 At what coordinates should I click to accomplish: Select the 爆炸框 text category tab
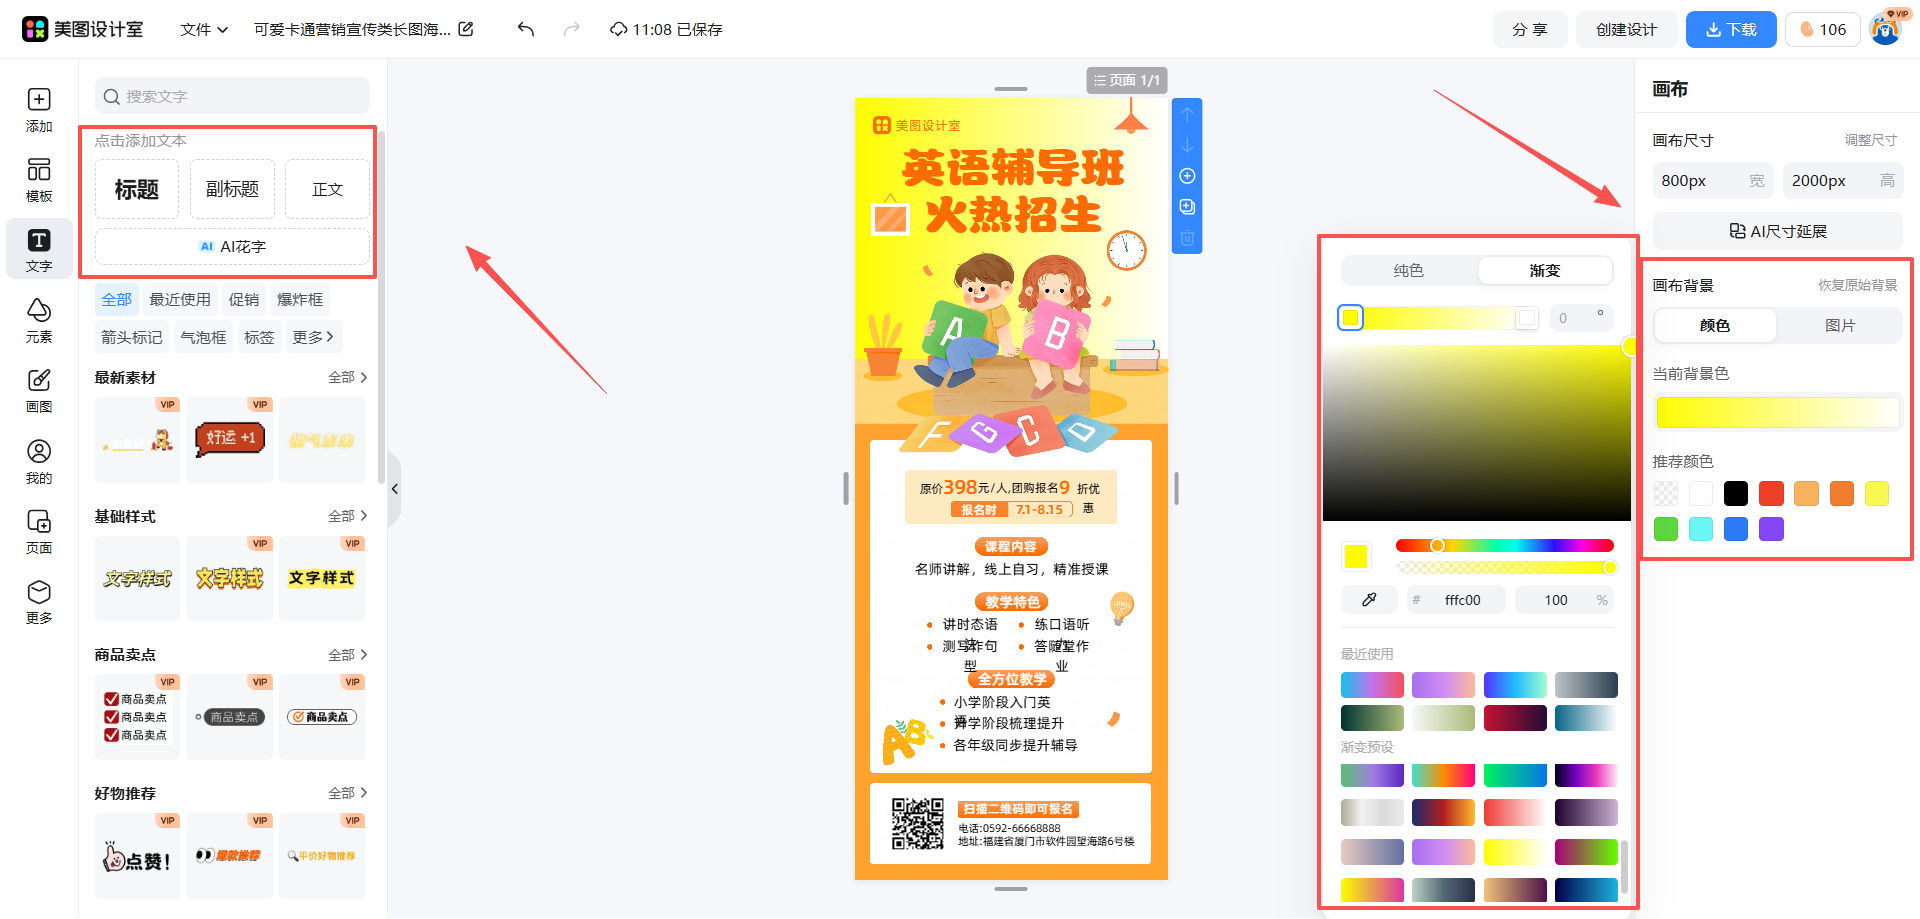click(299, 298)
